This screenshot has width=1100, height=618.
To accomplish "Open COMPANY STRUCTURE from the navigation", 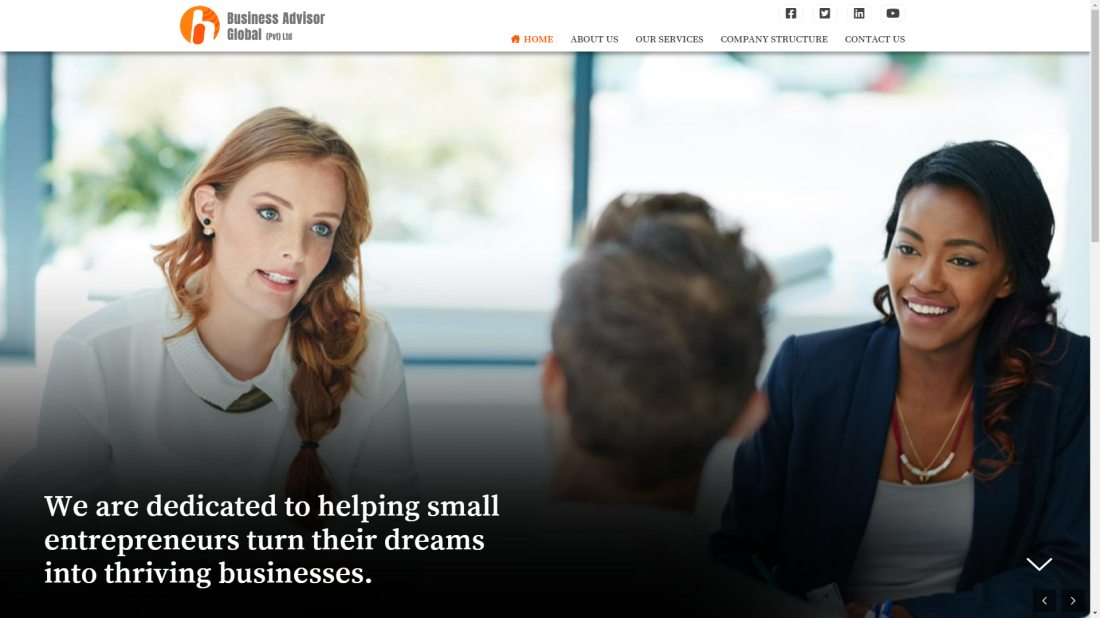I will 774,39.
